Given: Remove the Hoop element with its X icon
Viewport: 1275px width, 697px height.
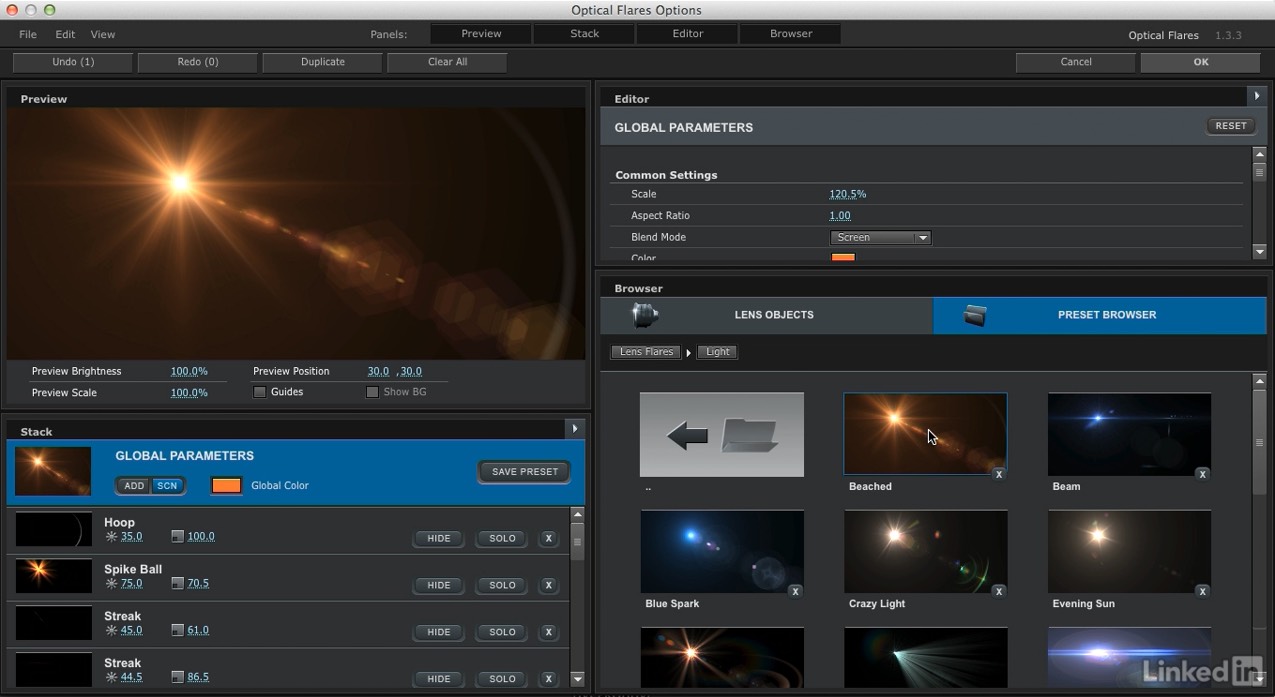Looking at the screenshot, I should (548, 538).
